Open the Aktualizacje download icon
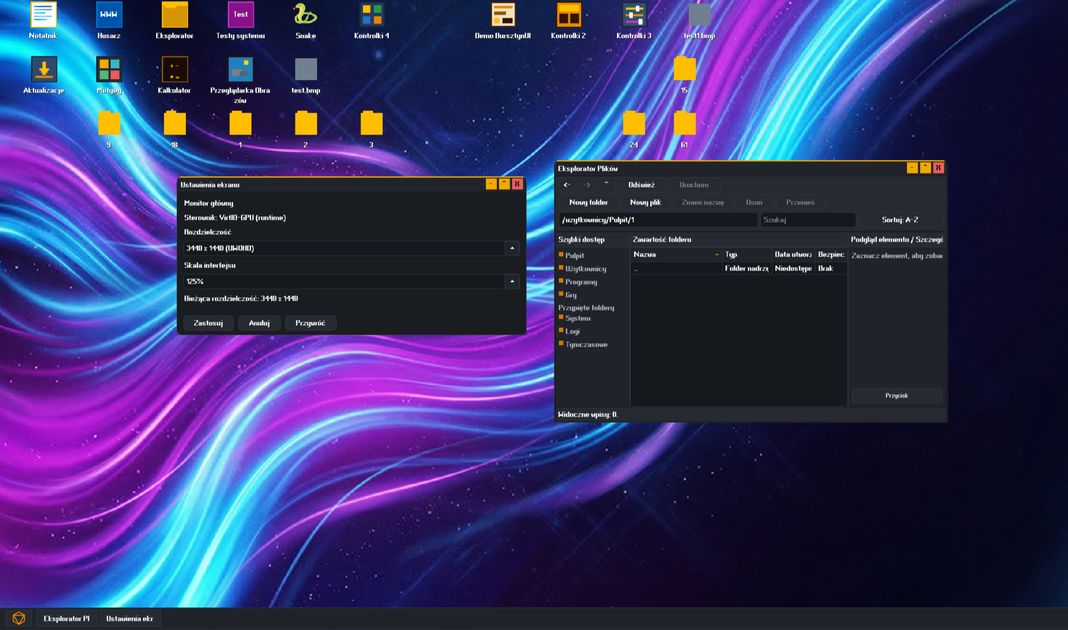 44,69
